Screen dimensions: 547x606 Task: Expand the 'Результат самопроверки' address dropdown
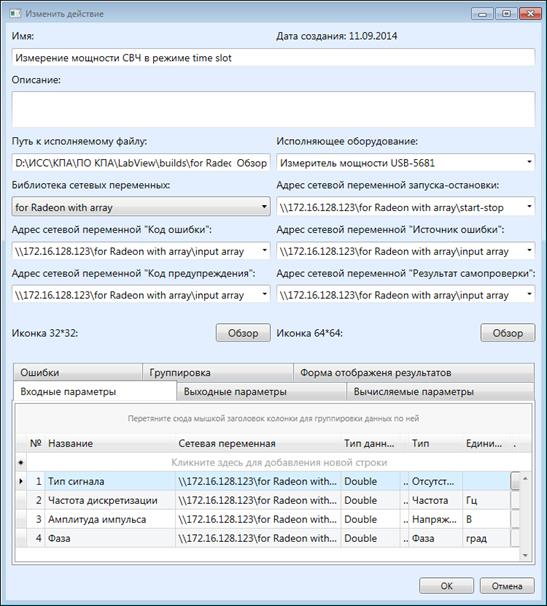[x=529, y=294]
